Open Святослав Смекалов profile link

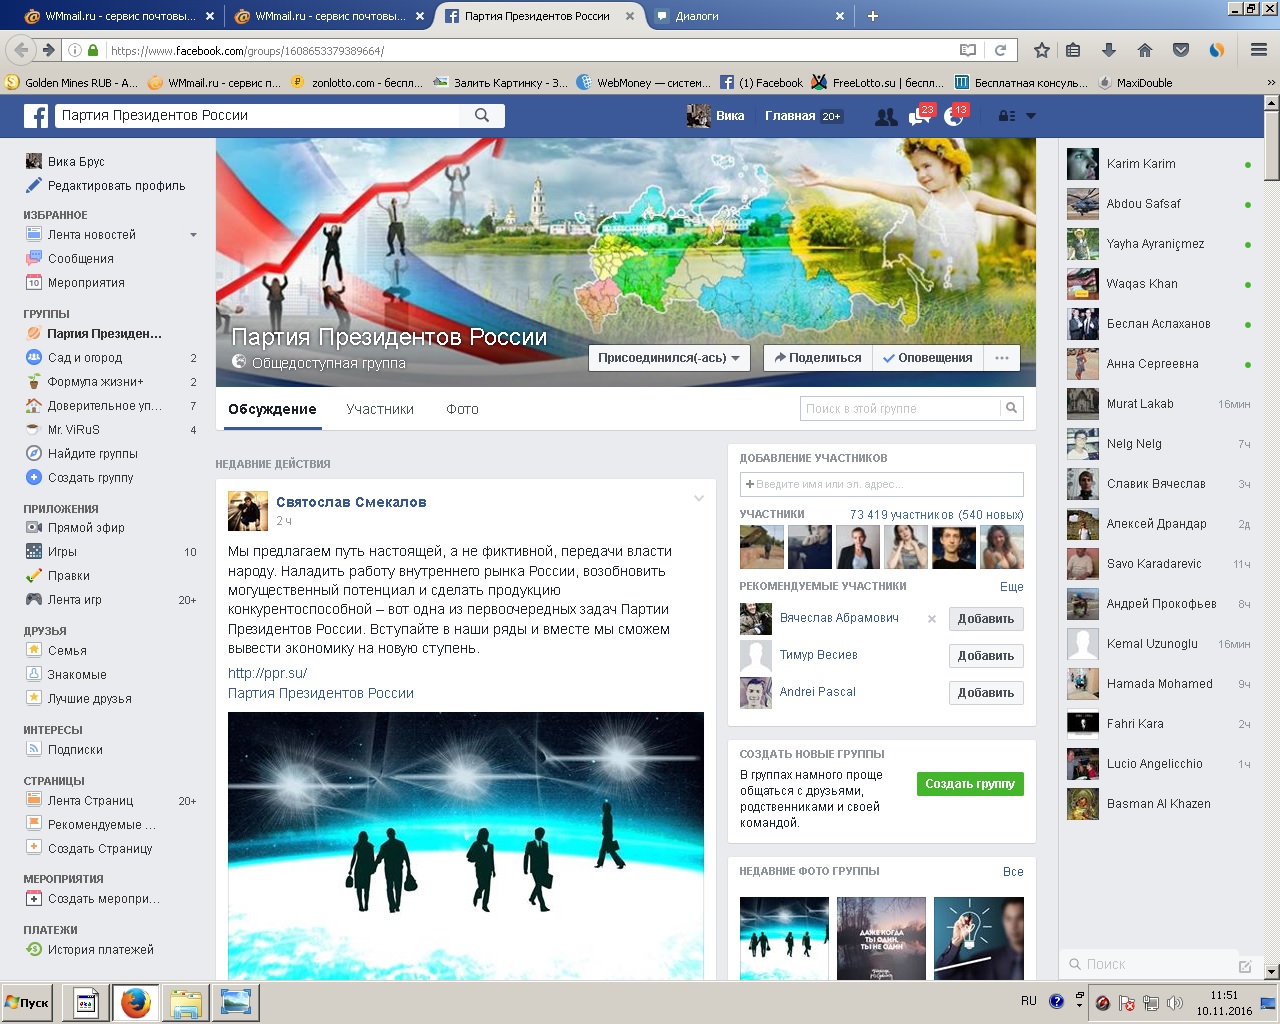point(351,502)
